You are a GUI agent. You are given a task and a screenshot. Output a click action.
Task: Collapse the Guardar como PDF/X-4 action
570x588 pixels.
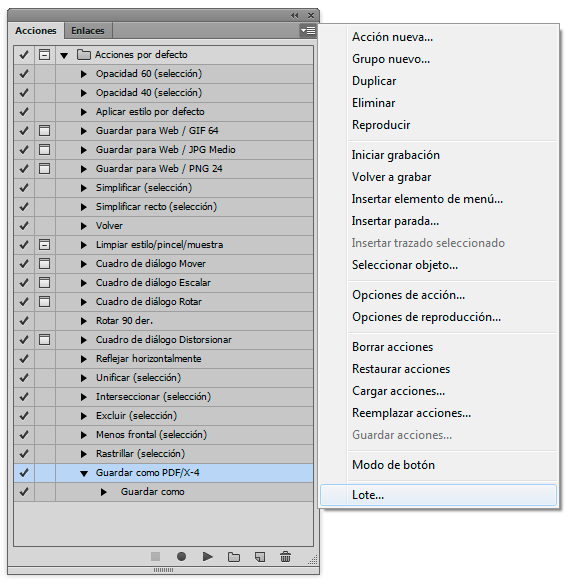[84, 473]
